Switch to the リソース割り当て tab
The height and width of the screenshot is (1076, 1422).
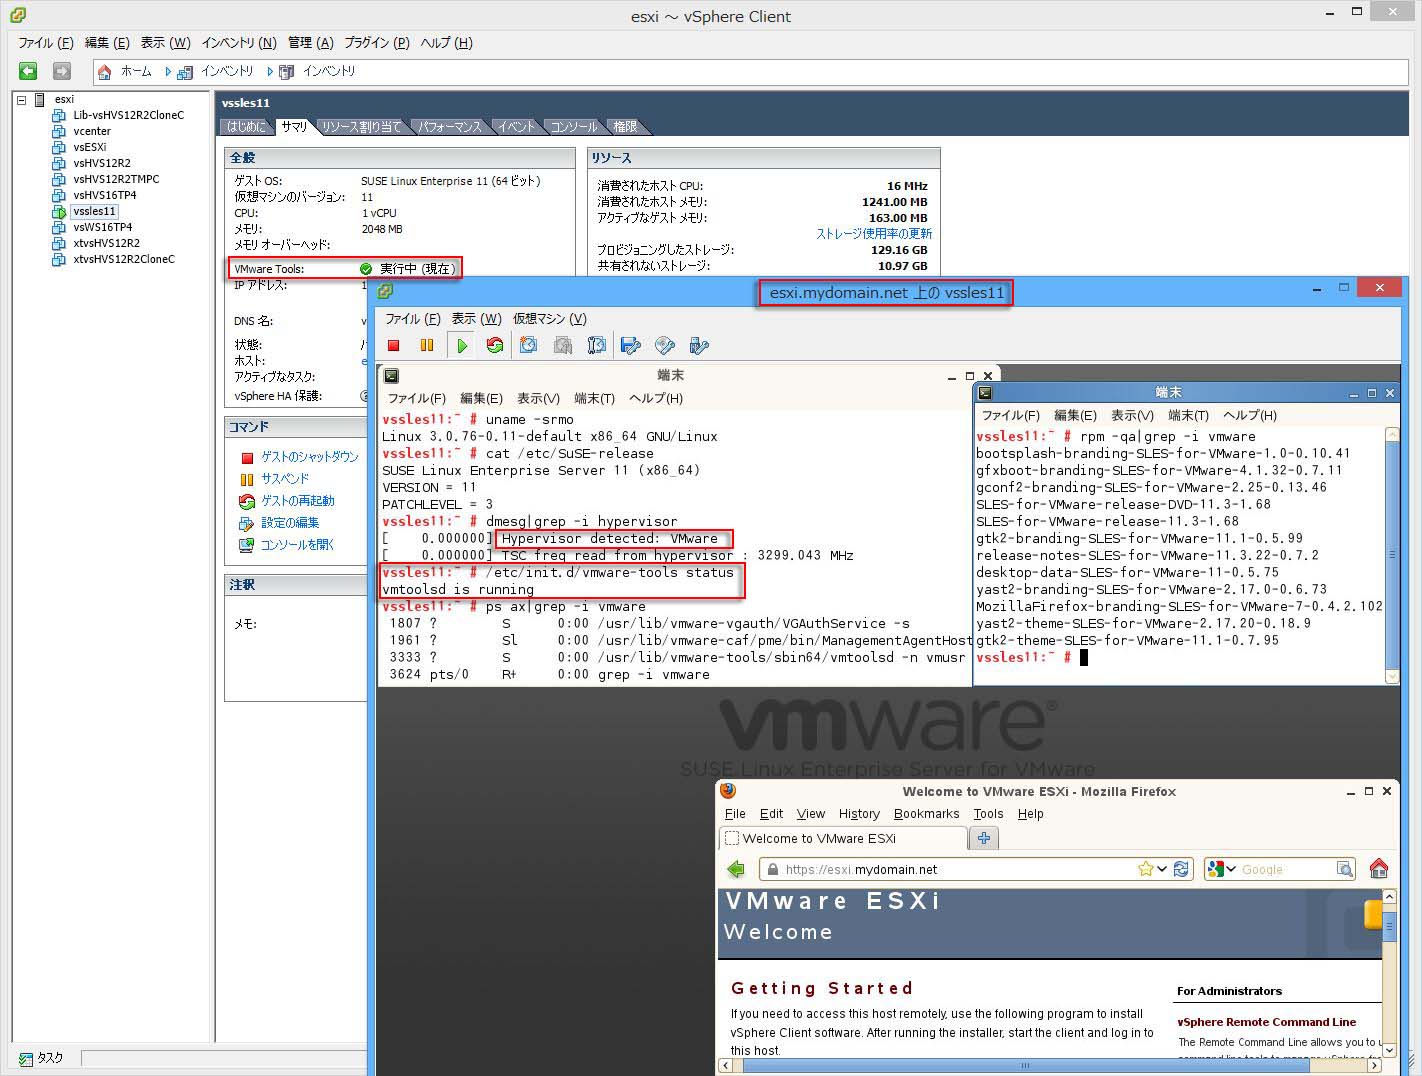coord(361,127)
